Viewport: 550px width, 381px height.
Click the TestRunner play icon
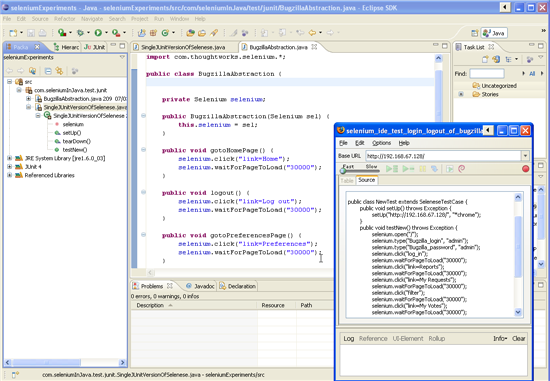pos(450,169)
